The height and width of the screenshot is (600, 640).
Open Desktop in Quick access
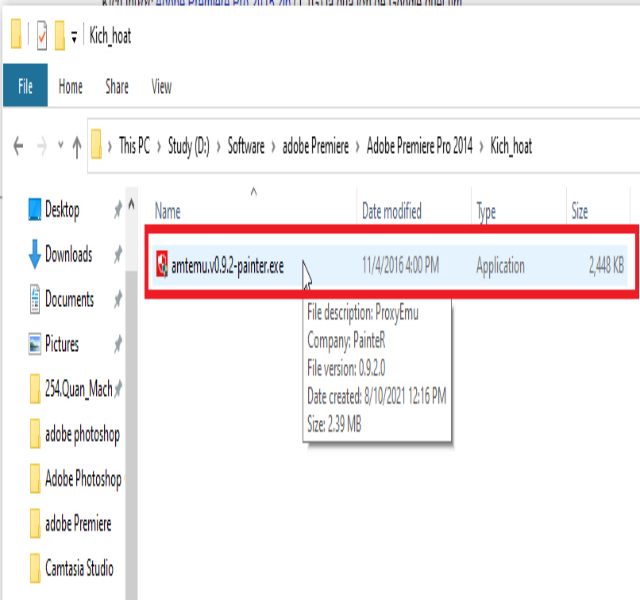62,210
